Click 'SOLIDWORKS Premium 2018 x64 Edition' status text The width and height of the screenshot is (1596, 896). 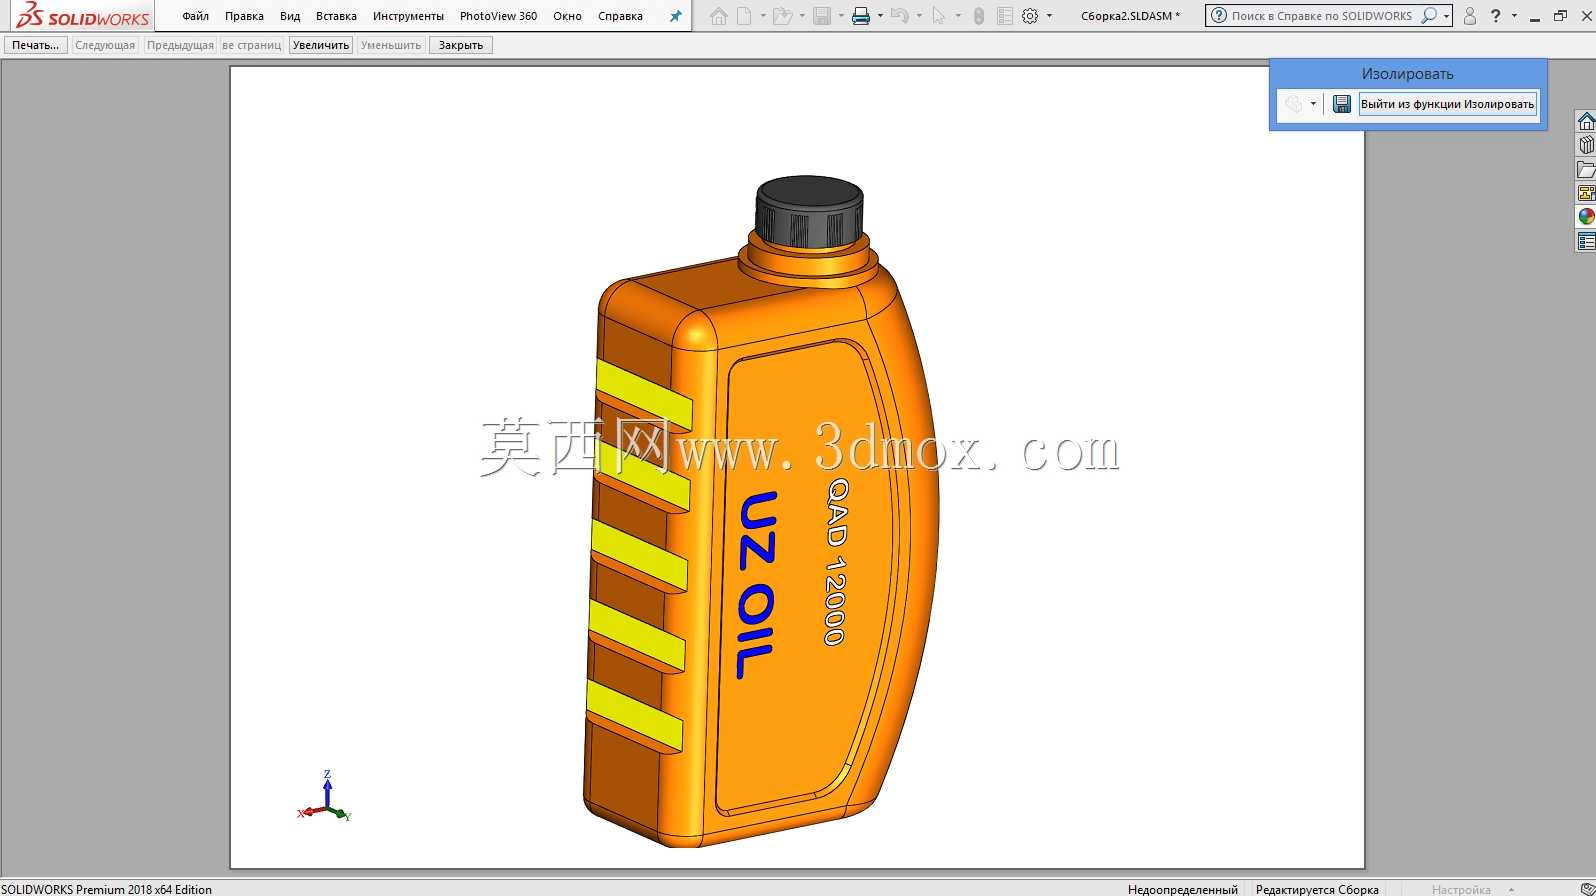pyautogui.click(x=106, y=889)
